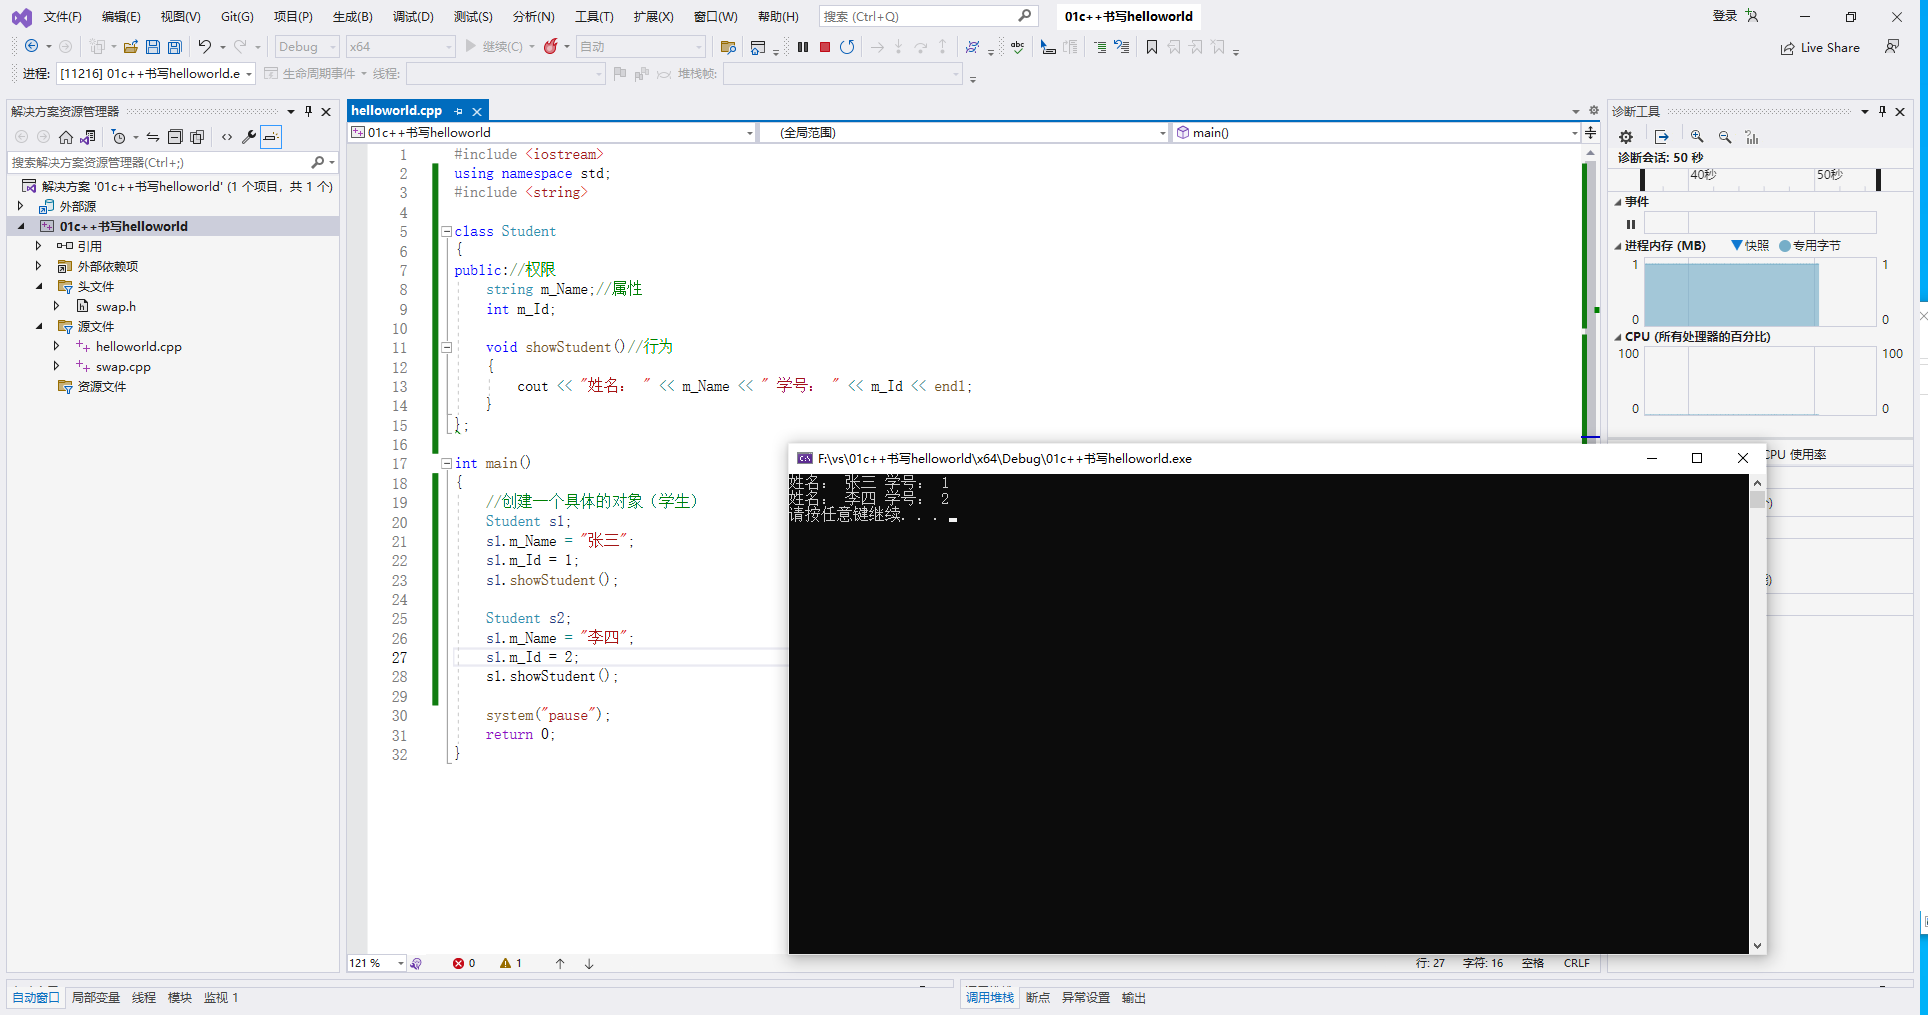Pause debugging with the Break All button
The height and width of the screenshot is (1015, 1928).
click(803, 47)
